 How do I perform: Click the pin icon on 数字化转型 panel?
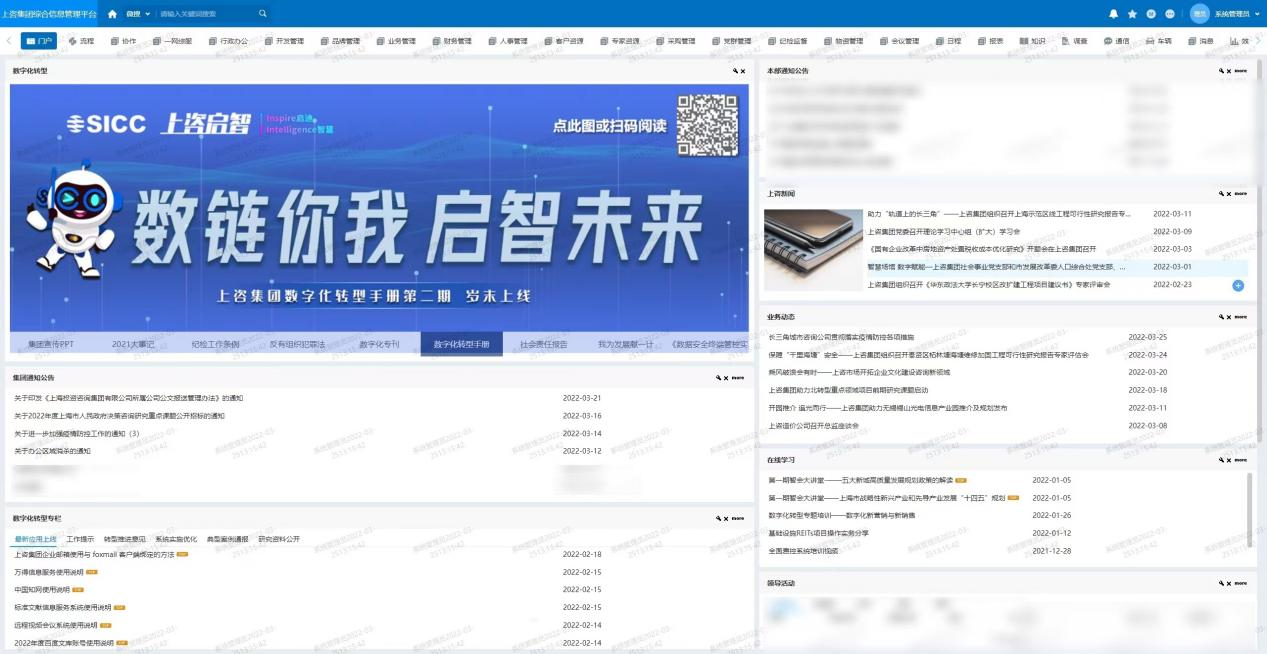tap(734, 72)
